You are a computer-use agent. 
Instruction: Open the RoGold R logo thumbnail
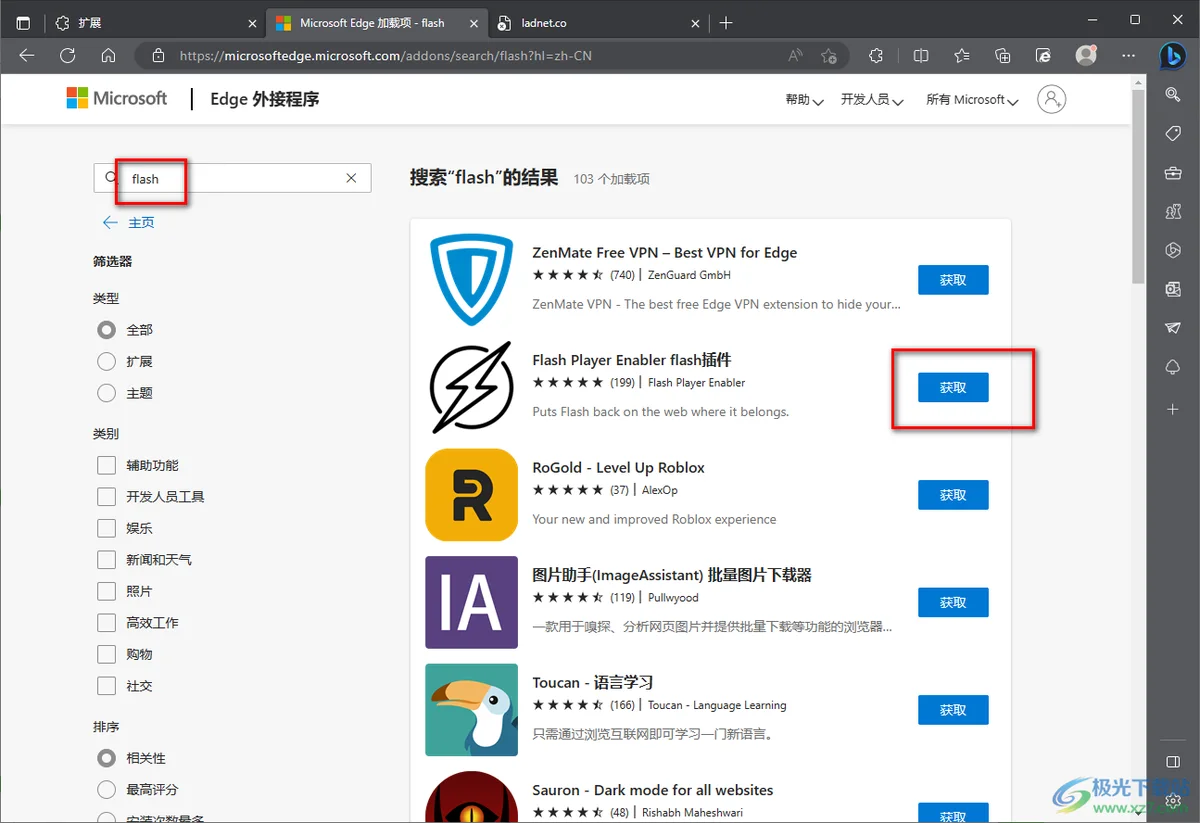pos(471,495)
